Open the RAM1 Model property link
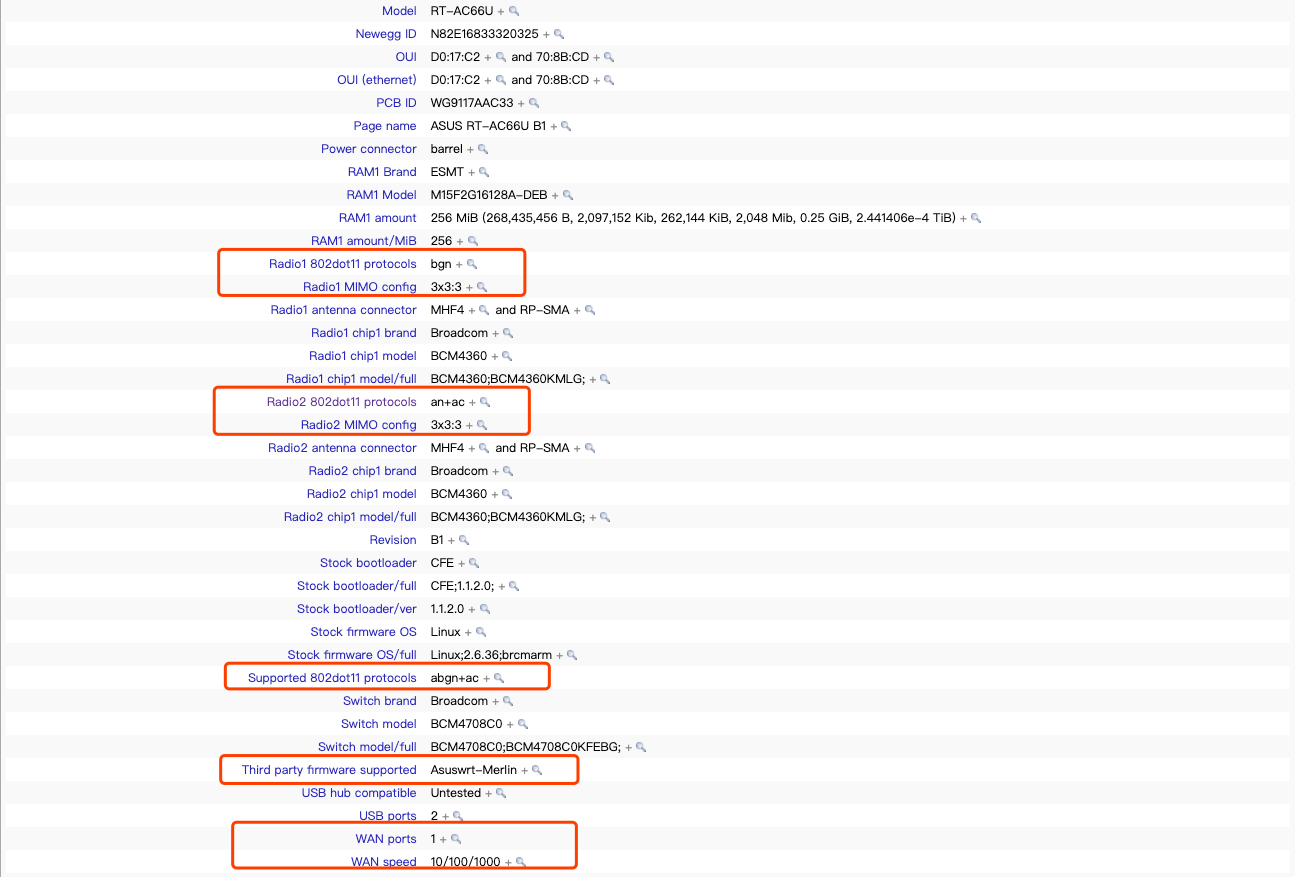Viewport: 1295px width, 877px height. (x=382, y=195)
